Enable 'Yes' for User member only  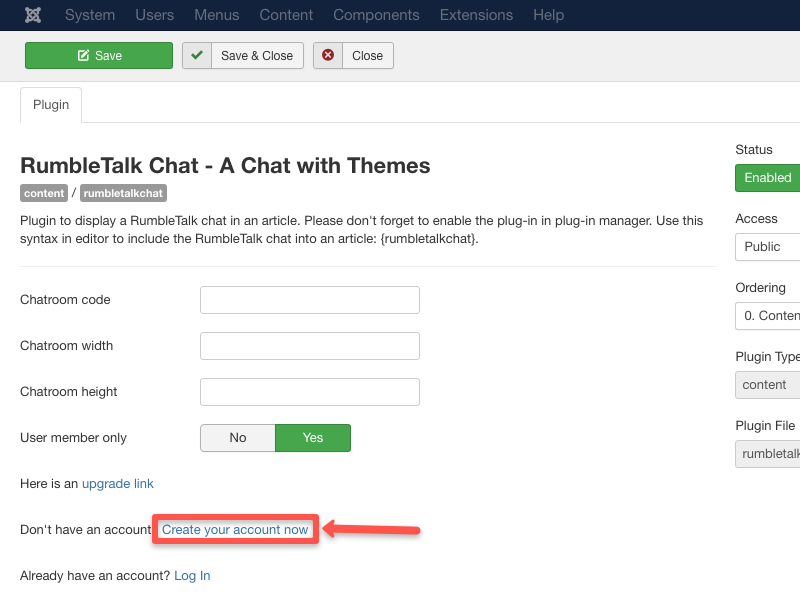313,437
